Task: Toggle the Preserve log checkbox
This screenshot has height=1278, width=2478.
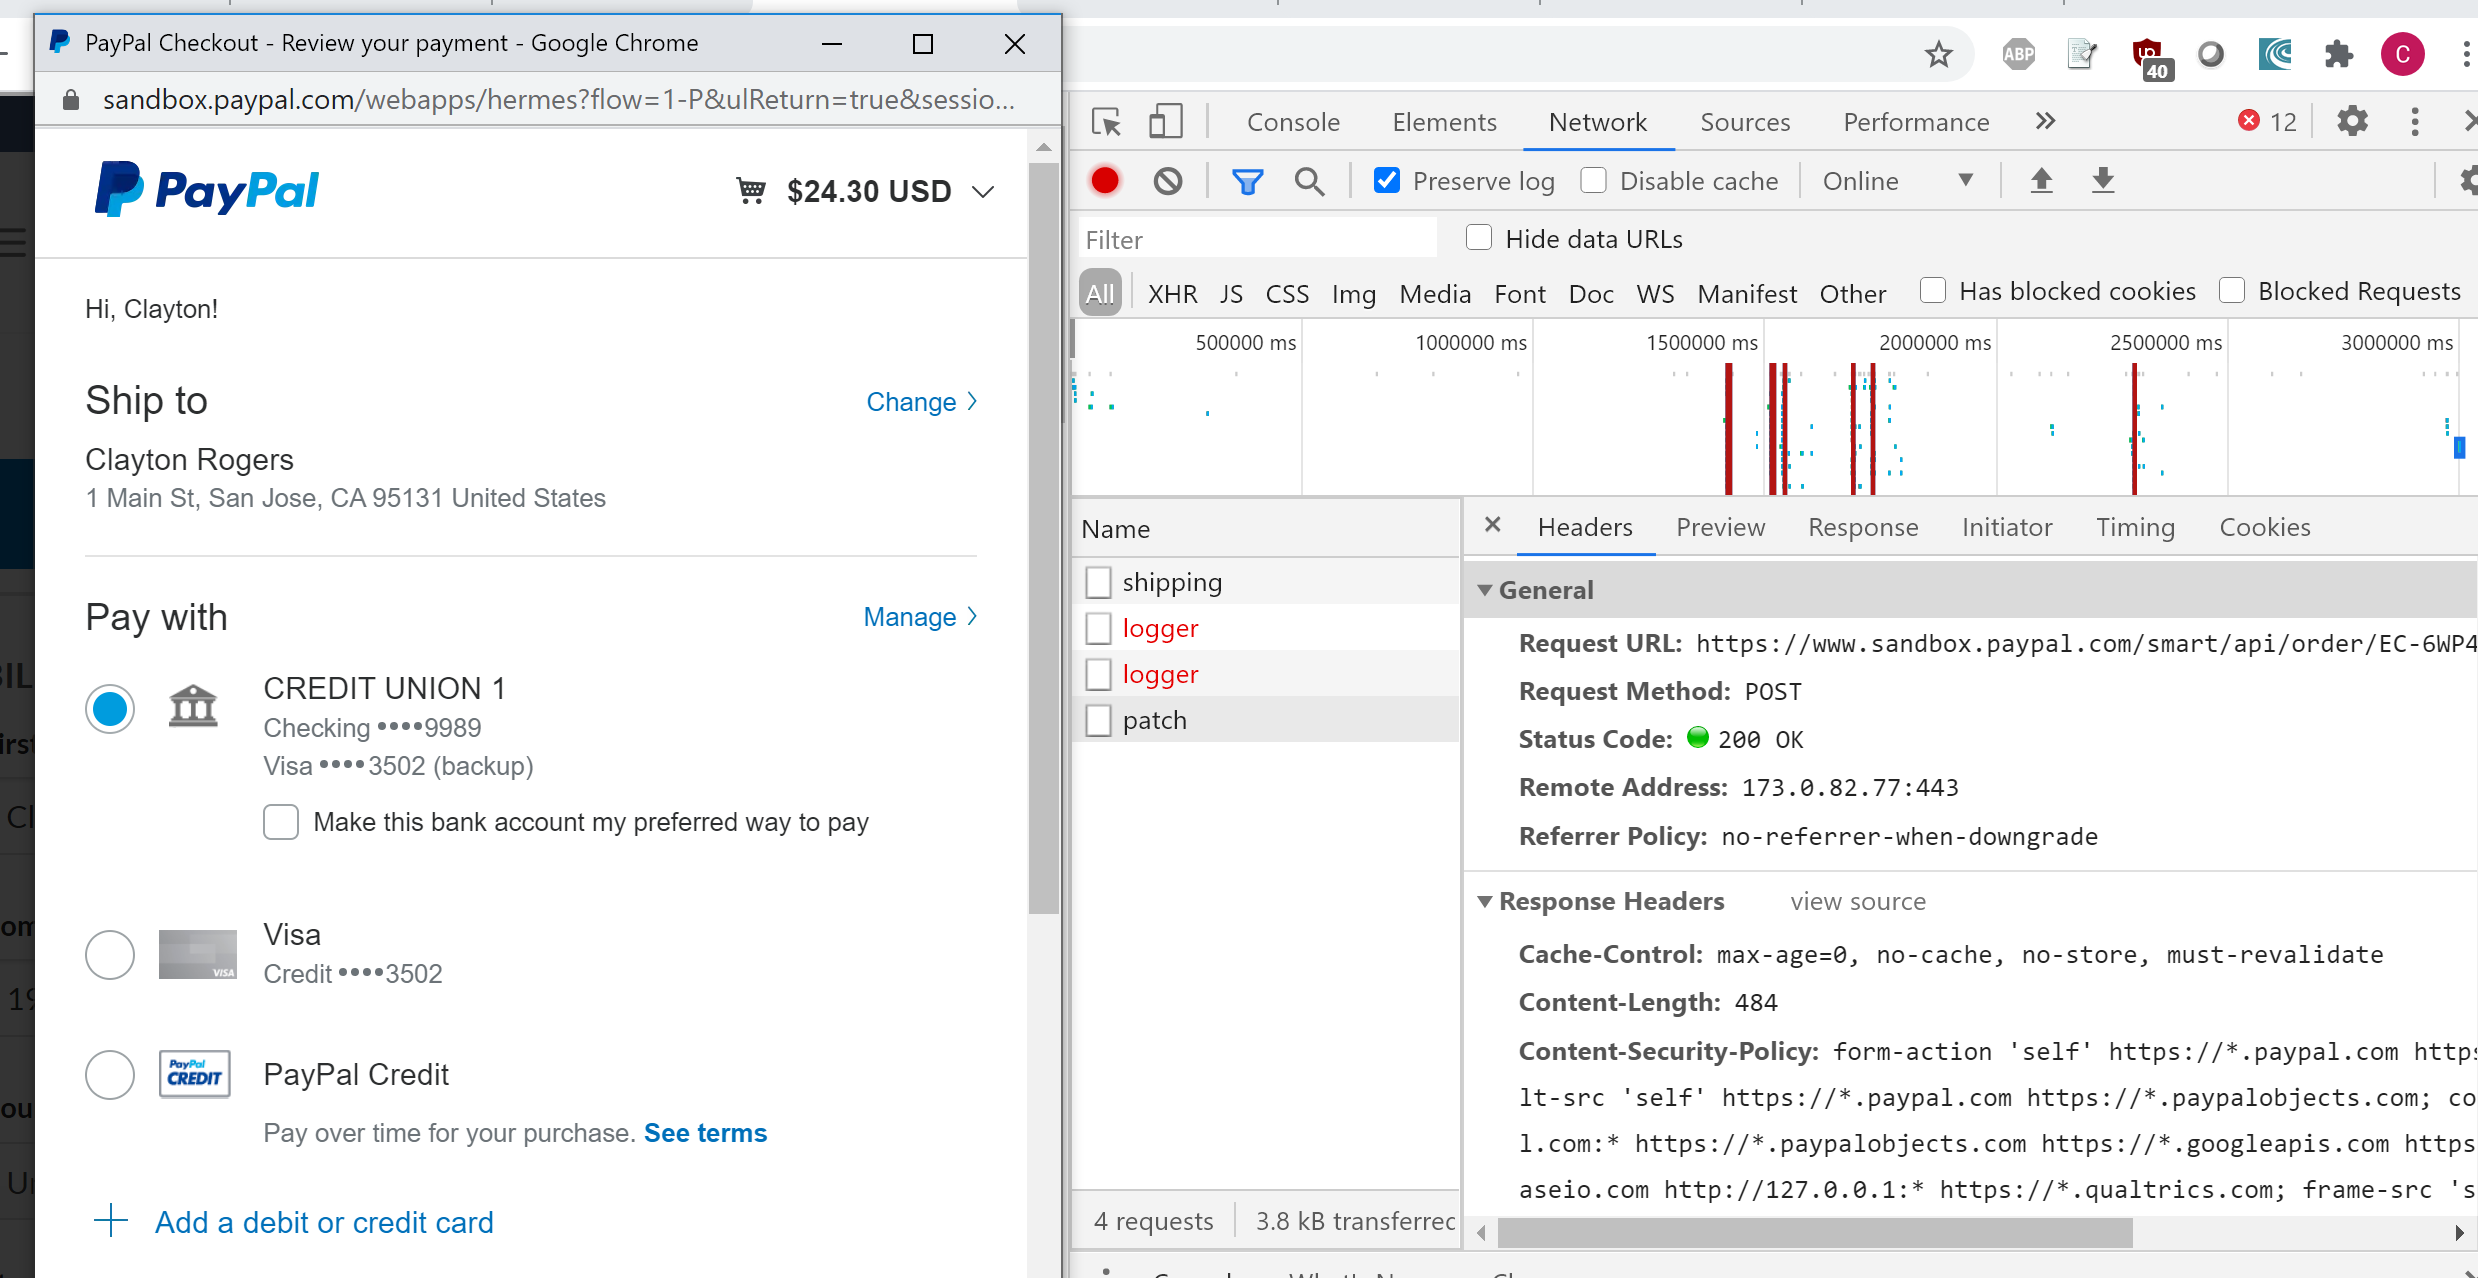Action: pyautogui.click(x=1387, y=181)
